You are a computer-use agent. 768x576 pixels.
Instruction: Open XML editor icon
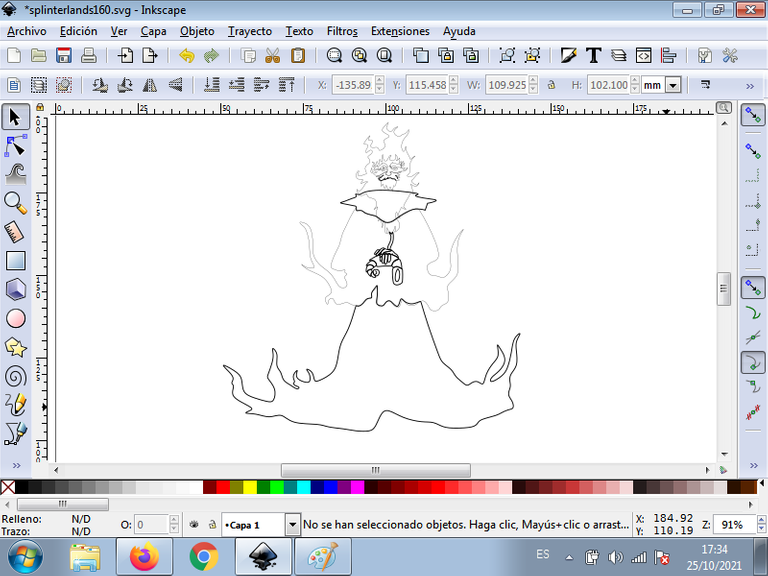(644, 55)
